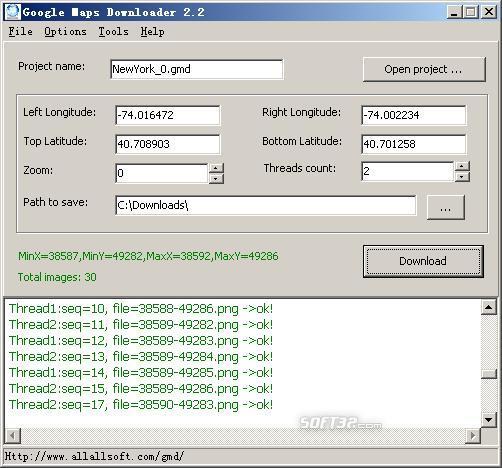Click the horizontal scrollbar right arrow
The image size is (502, 468).
473,435
